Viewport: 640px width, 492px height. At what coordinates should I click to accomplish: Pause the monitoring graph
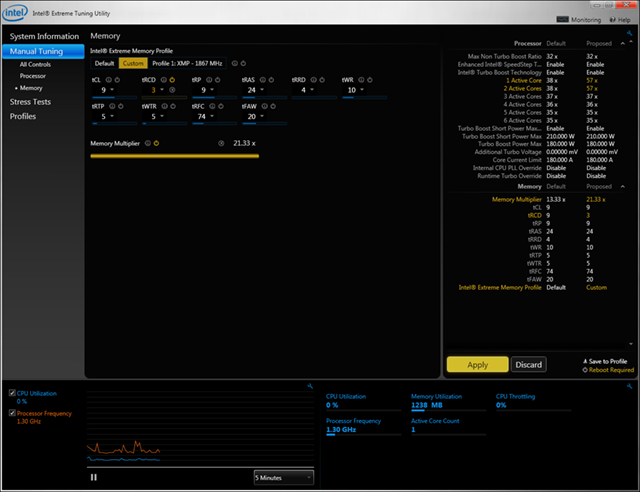tap(94, 477)
